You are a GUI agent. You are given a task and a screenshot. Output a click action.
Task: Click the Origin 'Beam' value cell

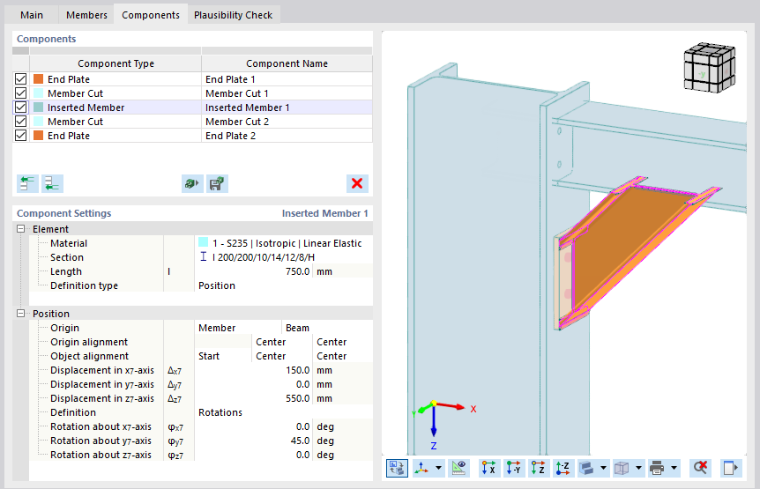[x=327, y=328]
